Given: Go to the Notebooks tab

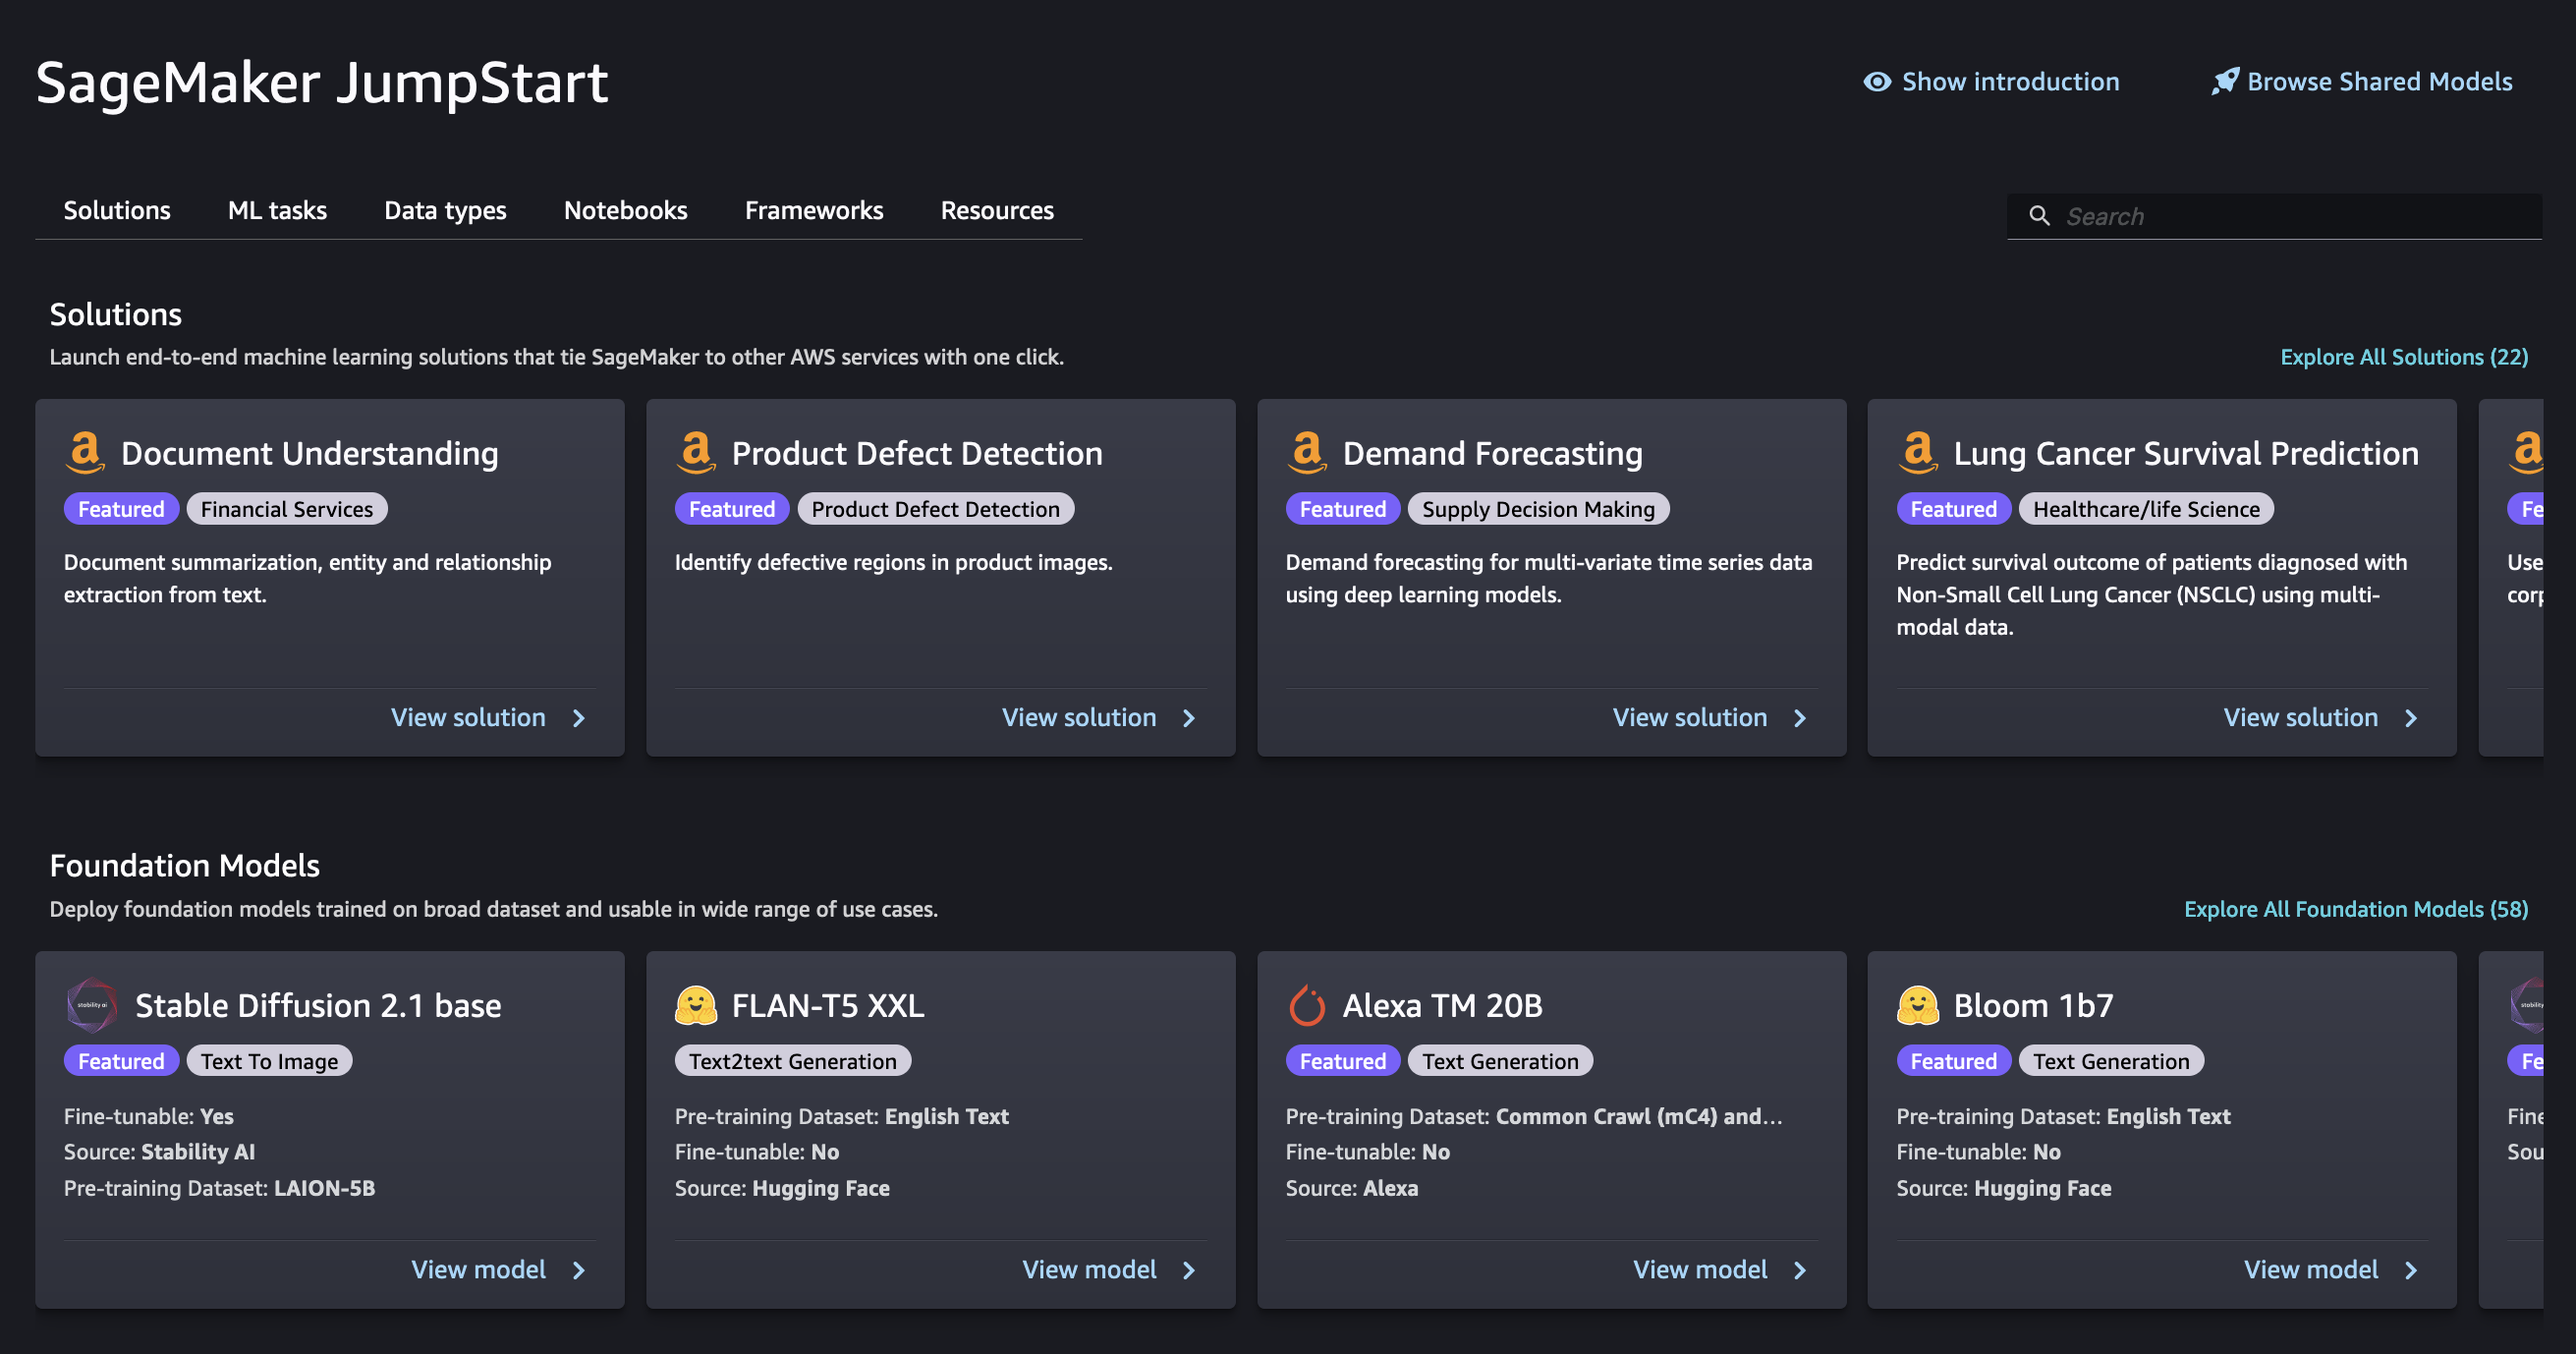Looking at the screenshot, I should pyautogui.click(x=625, y=210).
